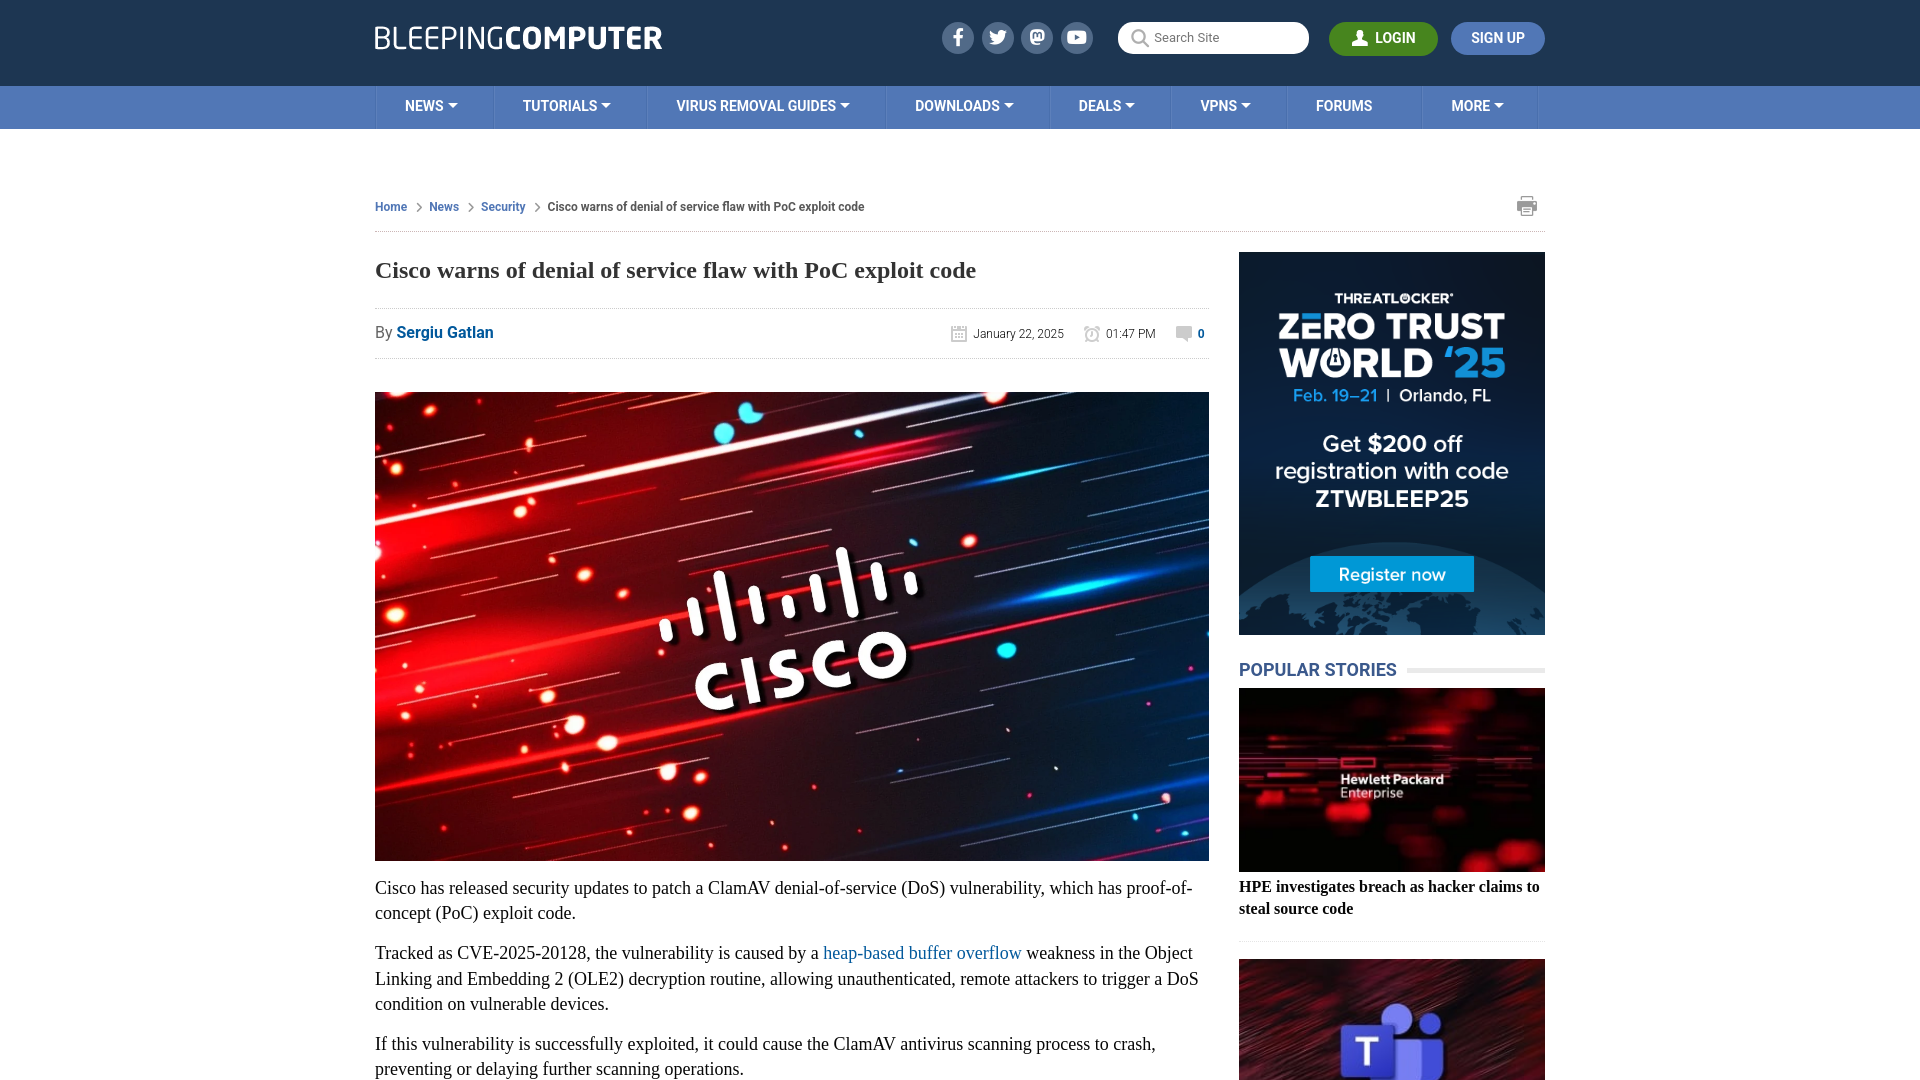The image size is (1920, 1080).
Task: Click the search magnifier icon
Action: (x=1139, y=37)
